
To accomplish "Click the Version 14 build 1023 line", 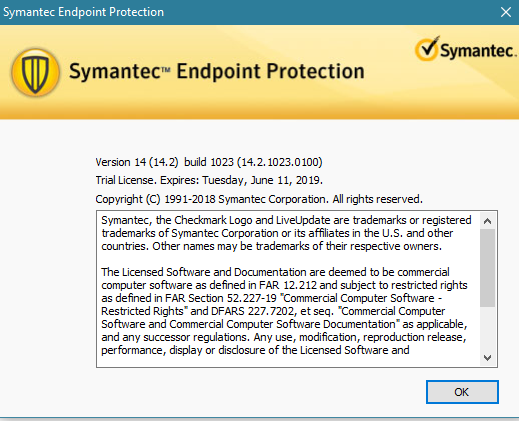I will pos(209,162).
